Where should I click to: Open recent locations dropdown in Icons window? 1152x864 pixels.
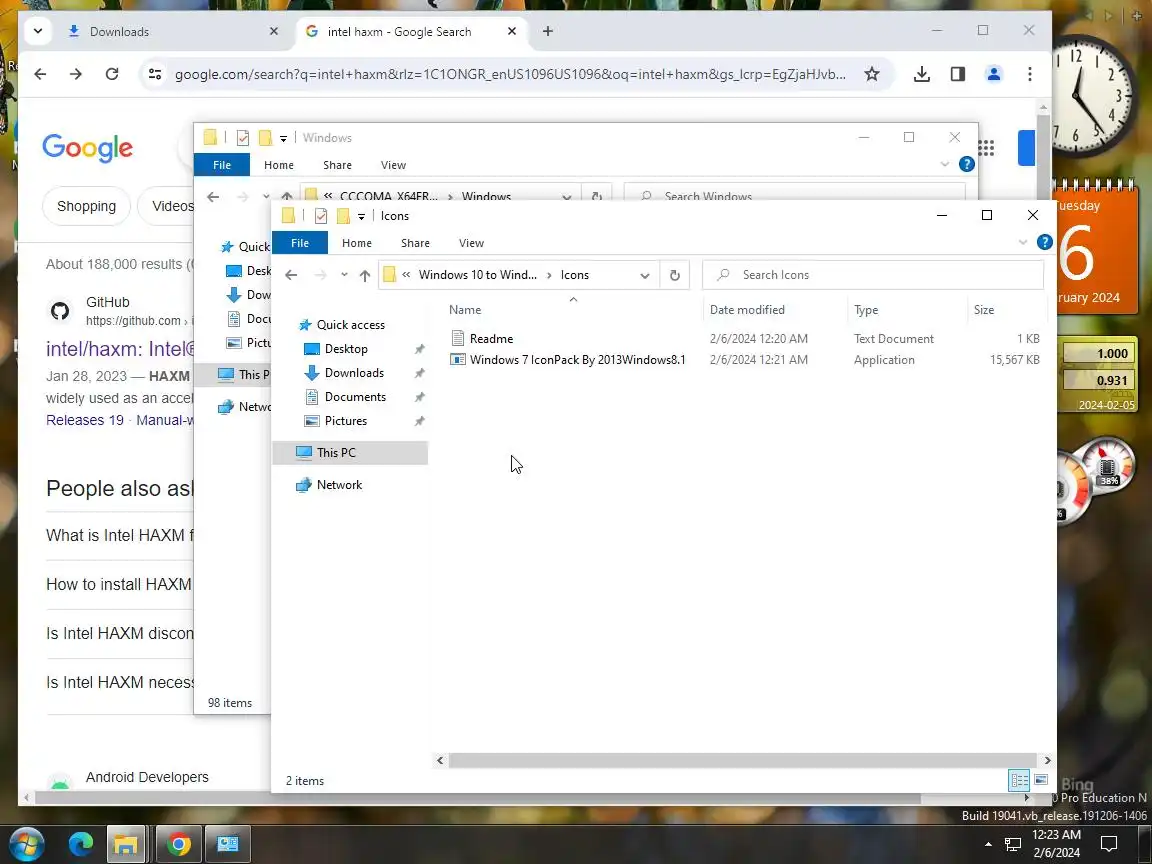point(344,275)
